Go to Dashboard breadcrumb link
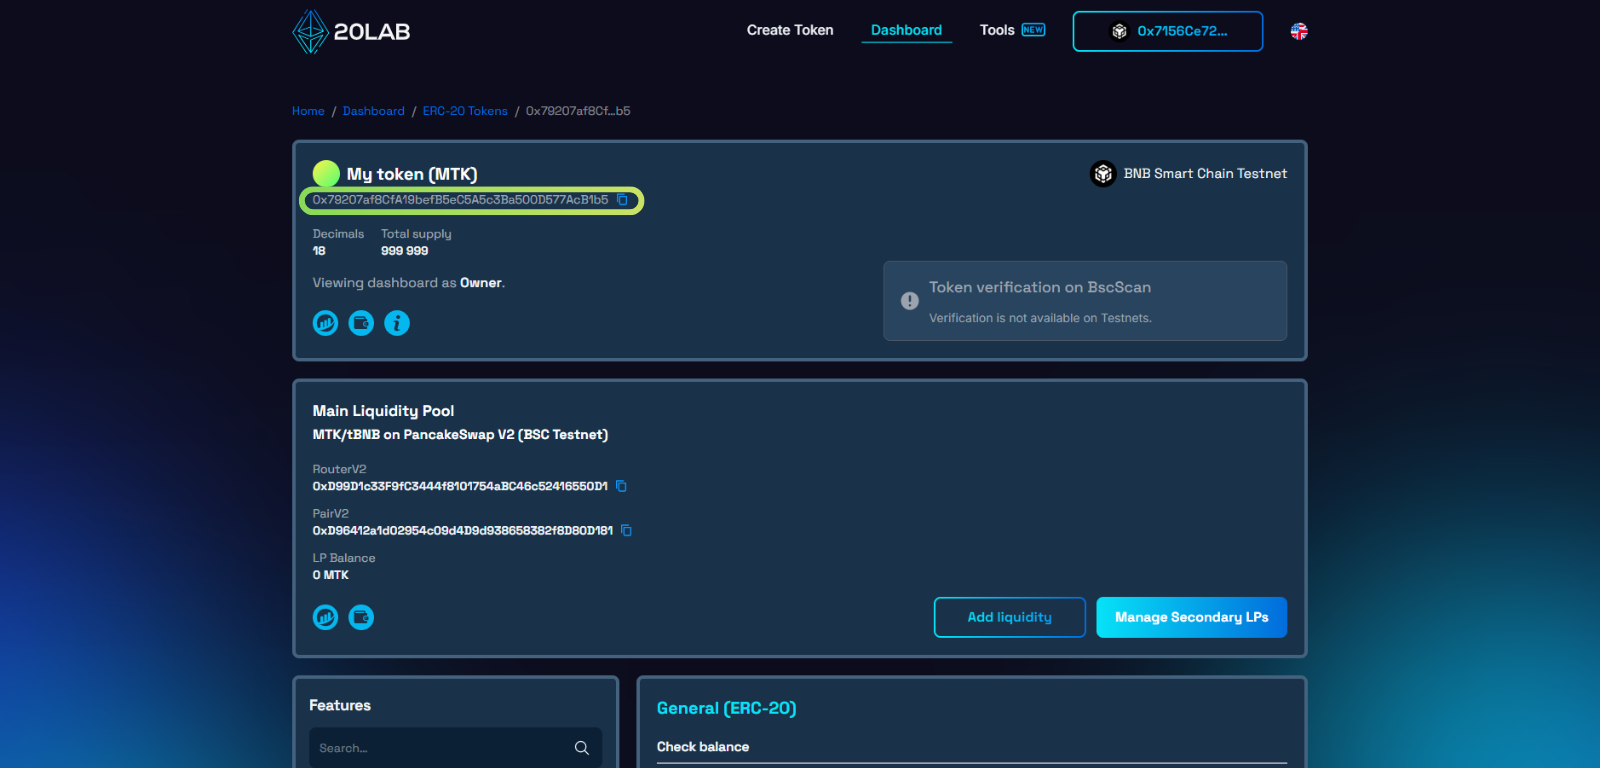Image resolution: width=1600 pixels, height=768 pixels. coord(374,111)
